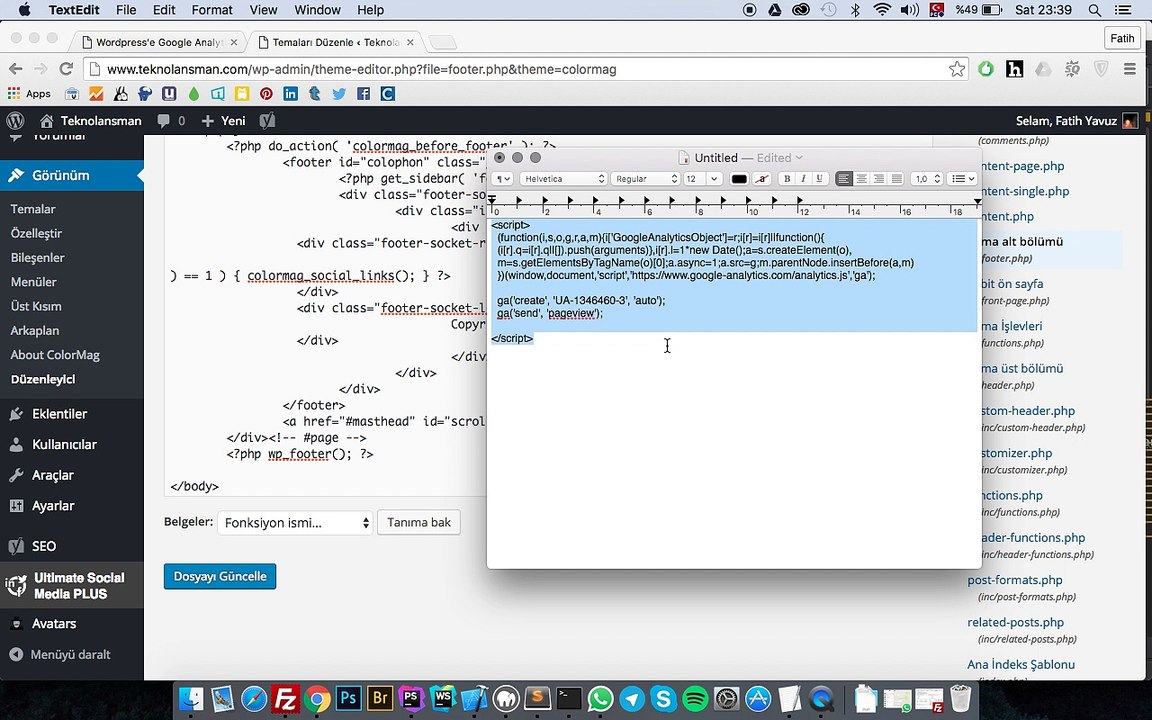Align text left in TextEdit

coord(844,179)
